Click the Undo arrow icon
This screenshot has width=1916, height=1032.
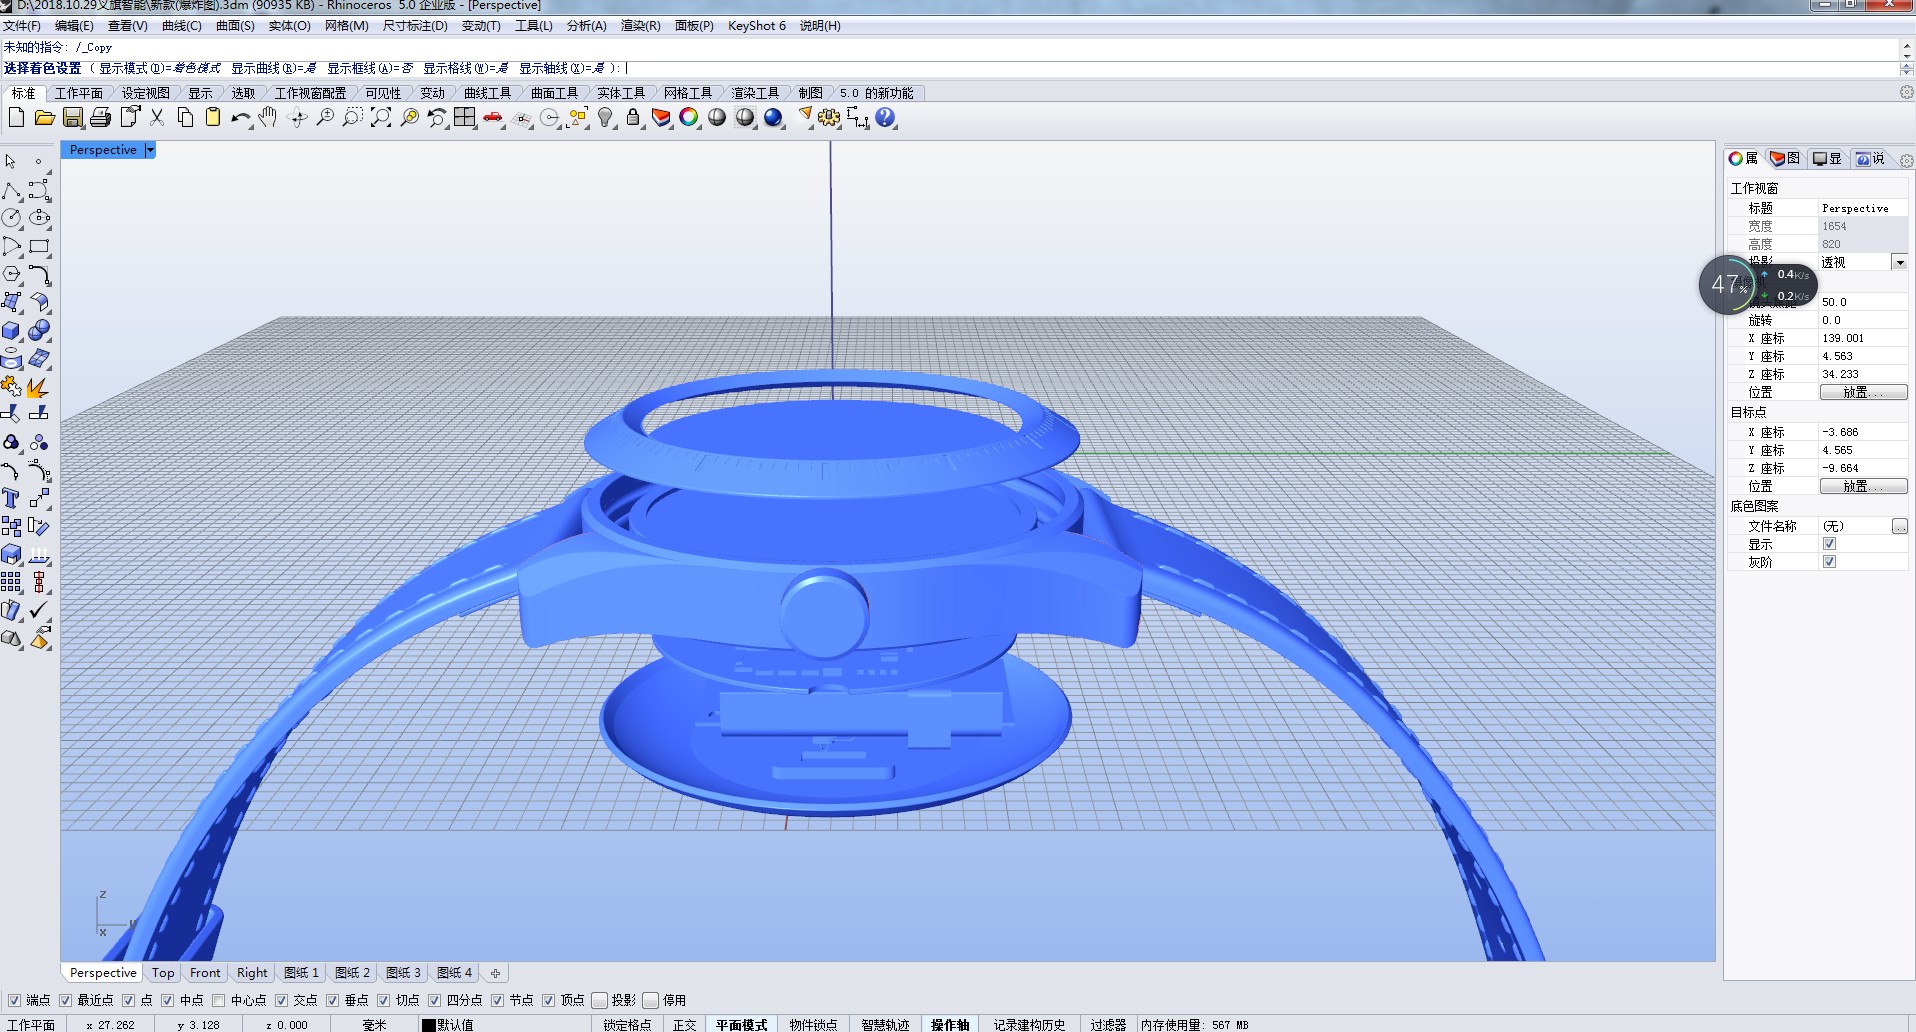coord(239,117)
